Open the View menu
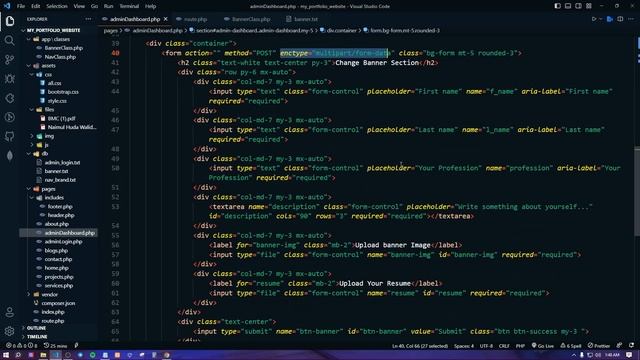 (79, 6)
